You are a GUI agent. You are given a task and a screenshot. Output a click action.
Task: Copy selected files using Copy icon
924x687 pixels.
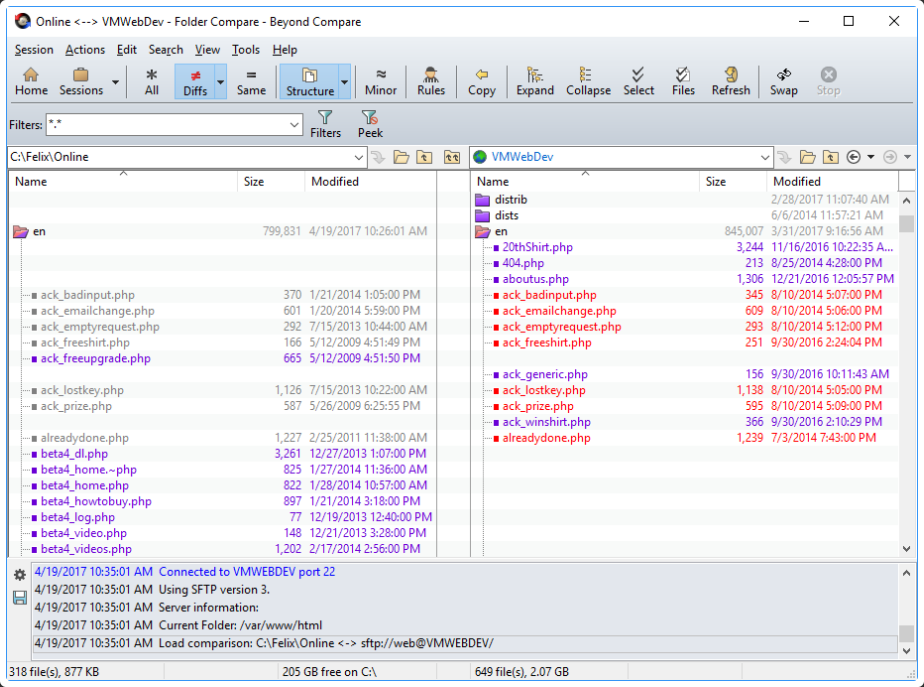click(481, 81)
